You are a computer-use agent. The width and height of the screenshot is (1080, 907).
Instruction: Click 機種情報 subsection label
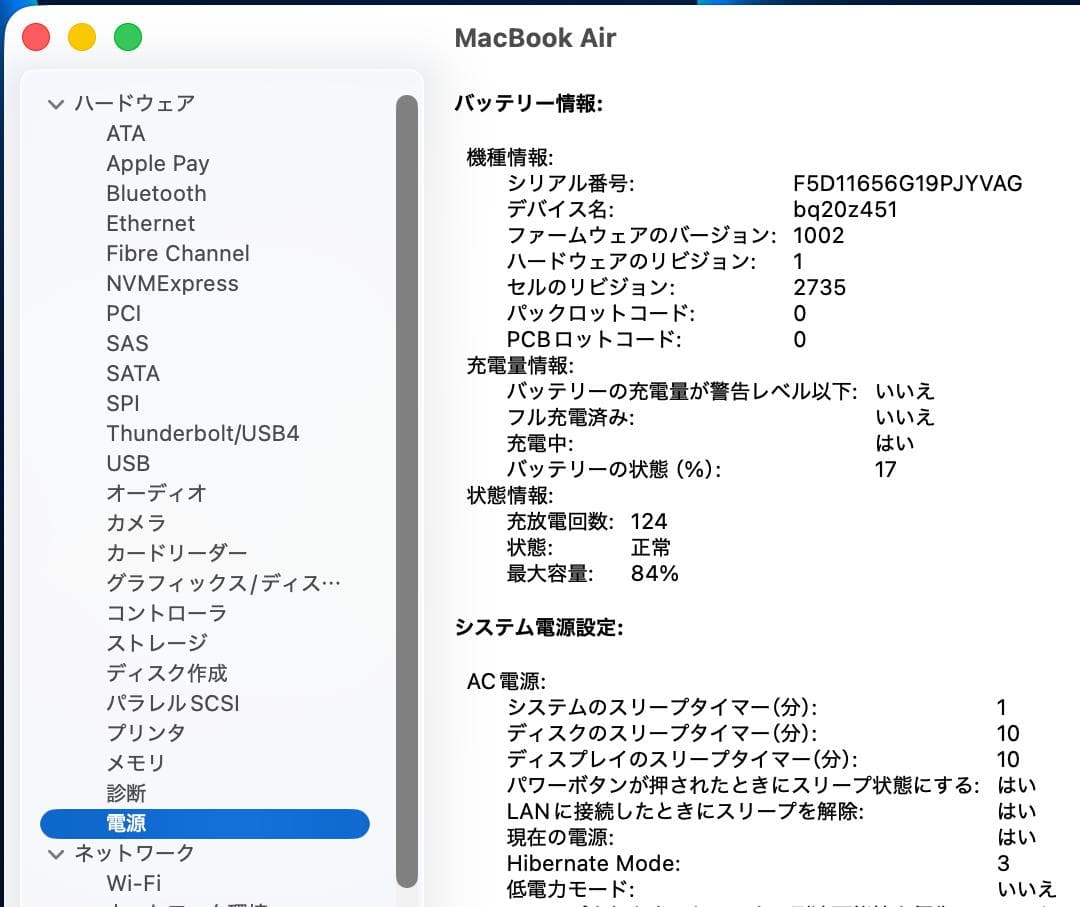(x=510, y=157)
